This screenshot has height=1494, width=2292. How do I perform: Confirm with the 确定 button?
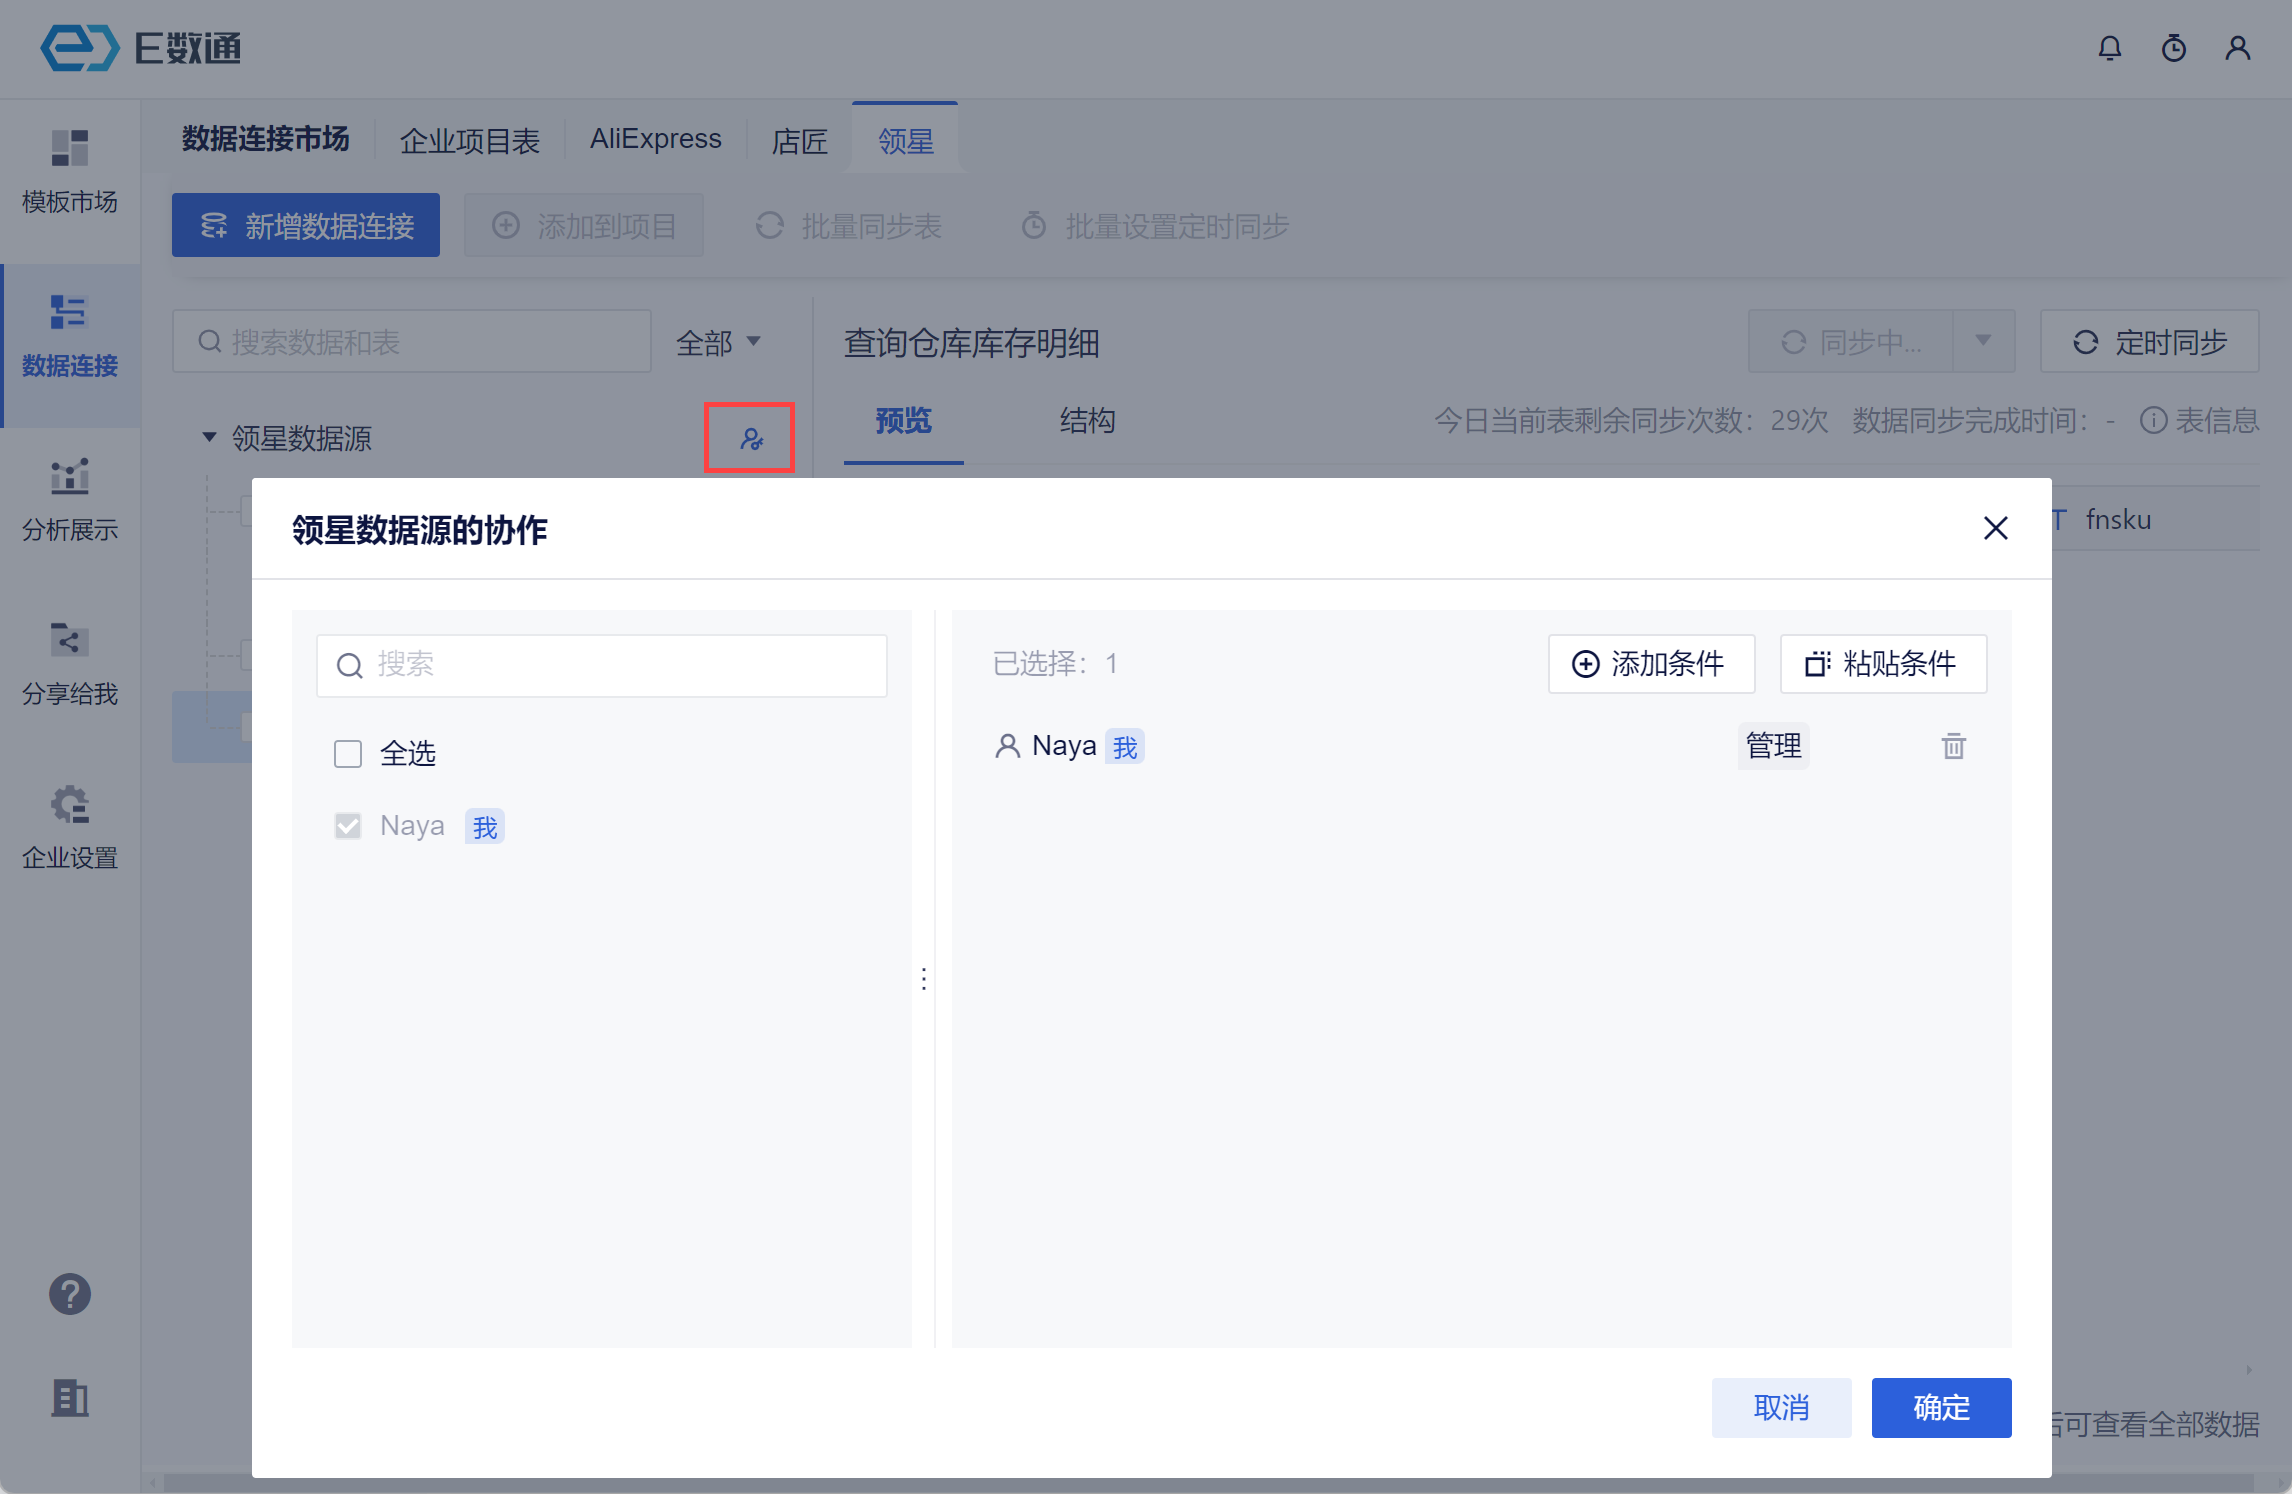[1940, 1408]
